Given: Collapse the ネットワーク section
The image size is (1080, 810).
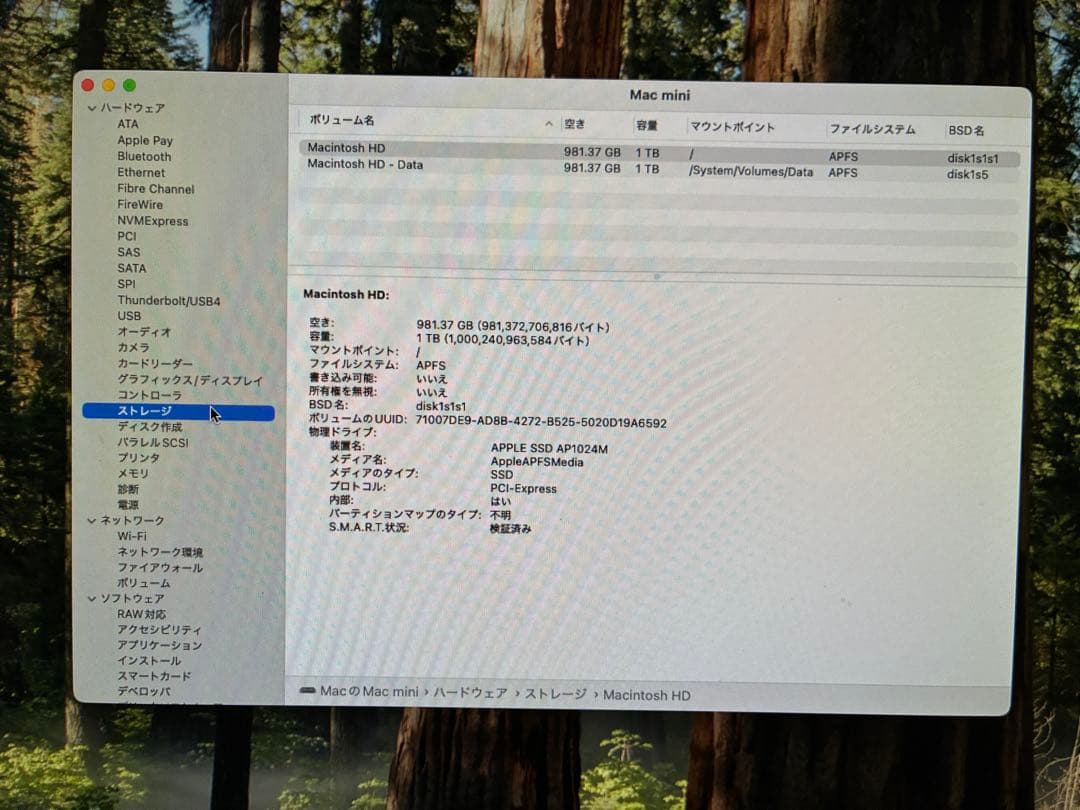Looking at the screenshot, I should click(x=92, y=521).
